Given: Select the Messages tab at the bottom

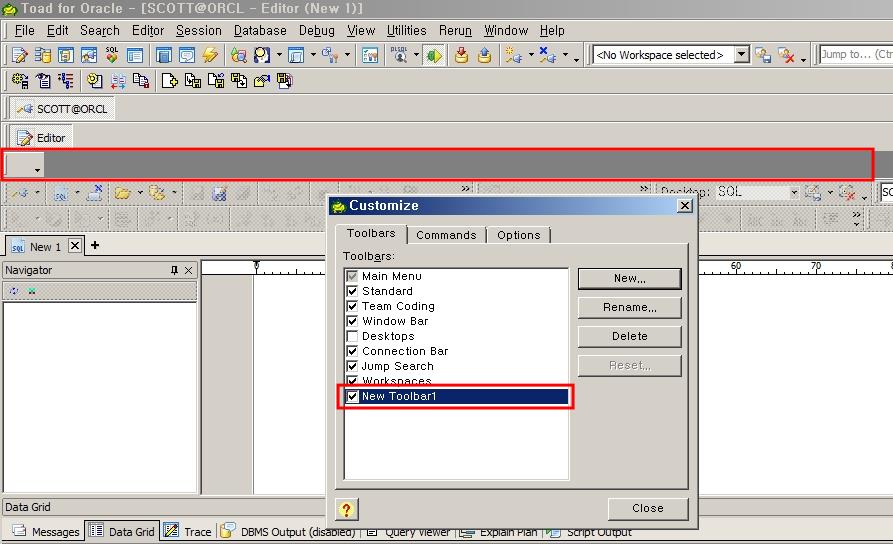Looking at the screenshot, I should [x=46, y=532].
